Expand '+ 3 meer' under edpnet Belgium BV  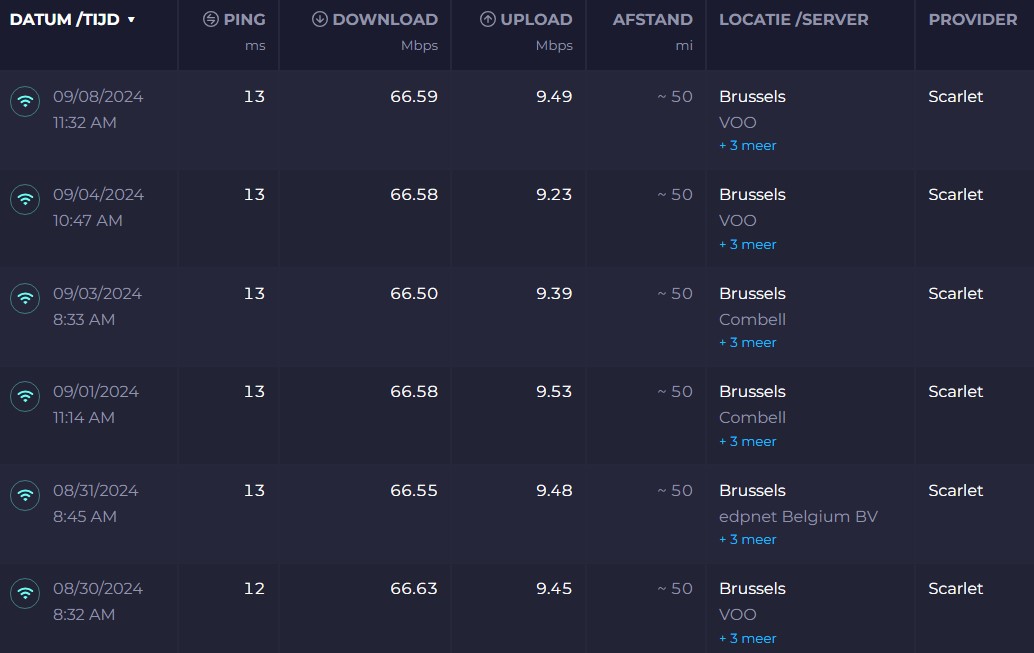tap(747, 539)
